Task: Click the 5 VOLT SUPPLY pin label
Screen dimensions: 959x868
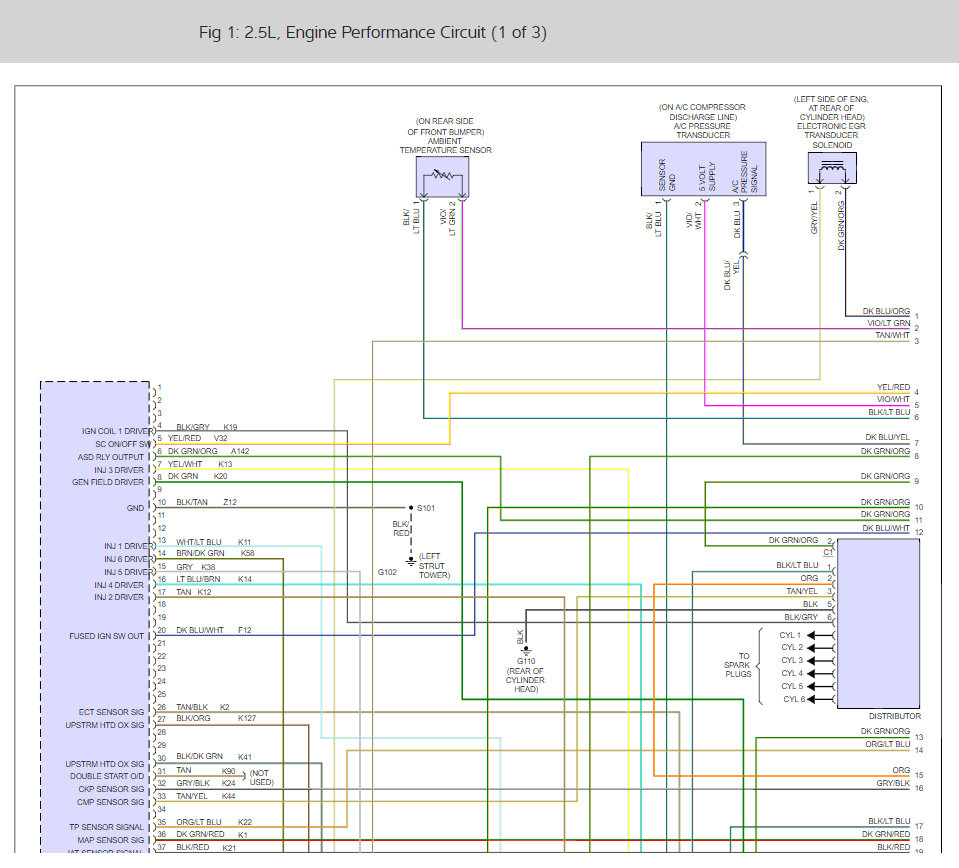Action: 707,177
